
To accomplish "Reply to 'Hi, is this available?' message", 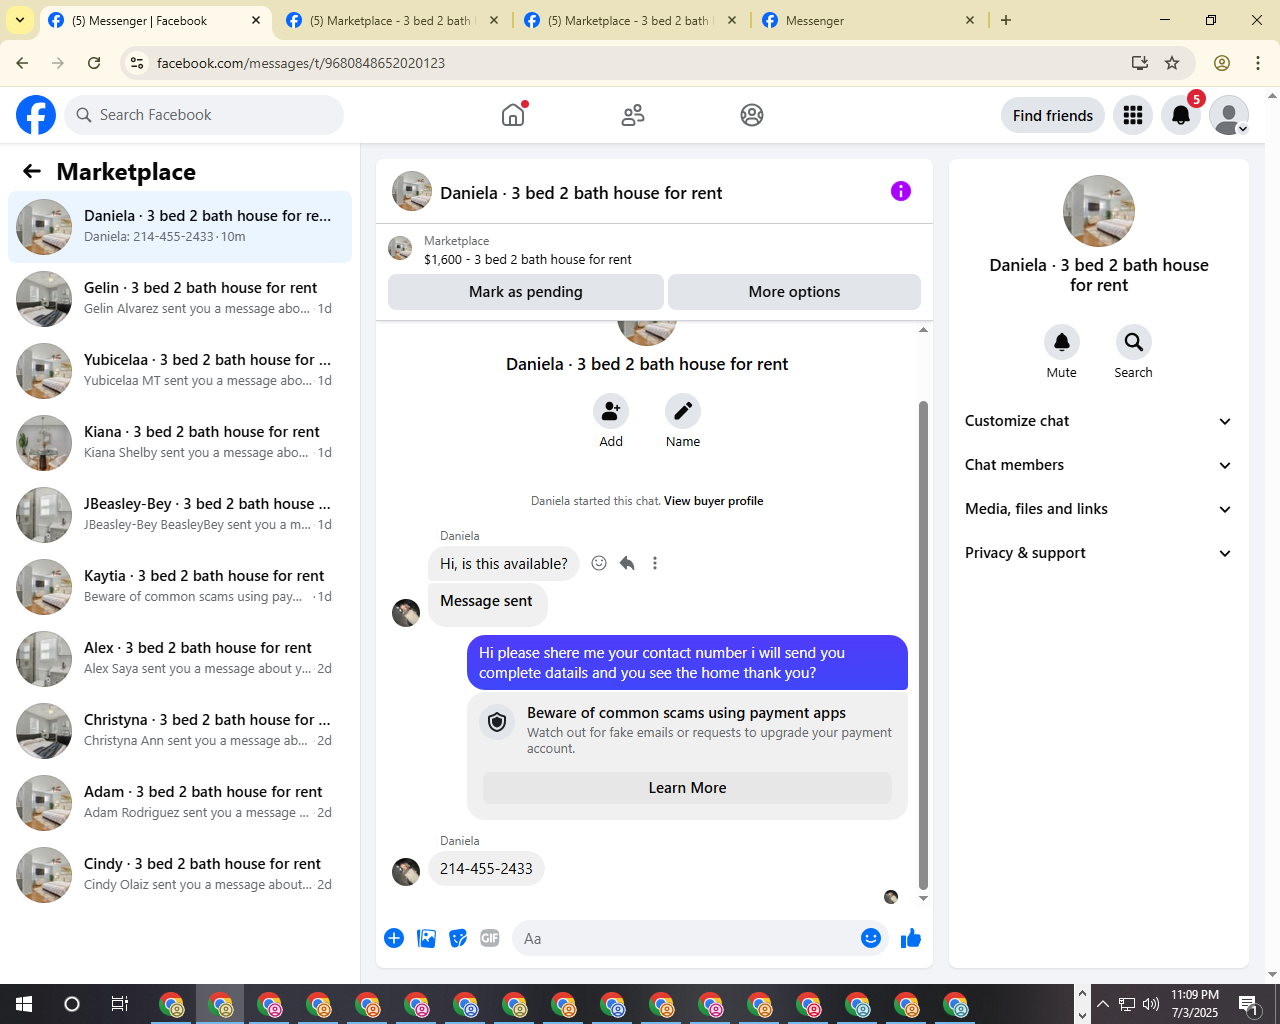I will (627, 563).
